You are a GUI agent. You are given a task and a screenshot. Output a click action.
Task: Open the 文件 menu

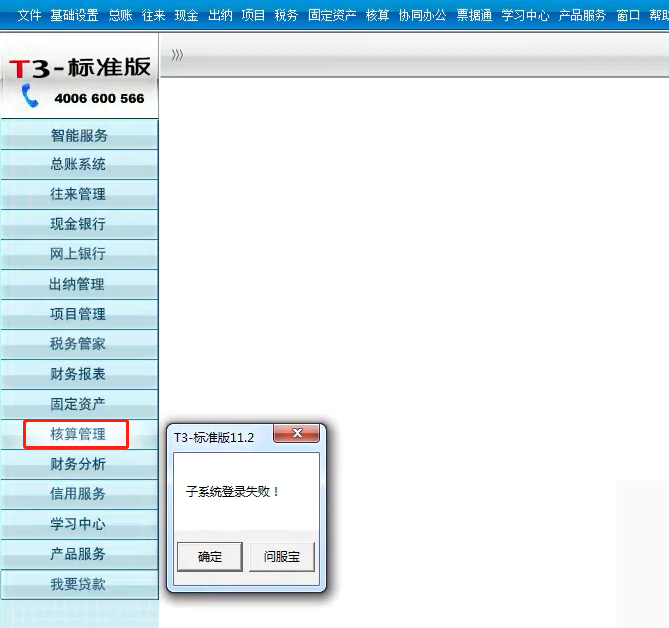click(x=29, y=15)
